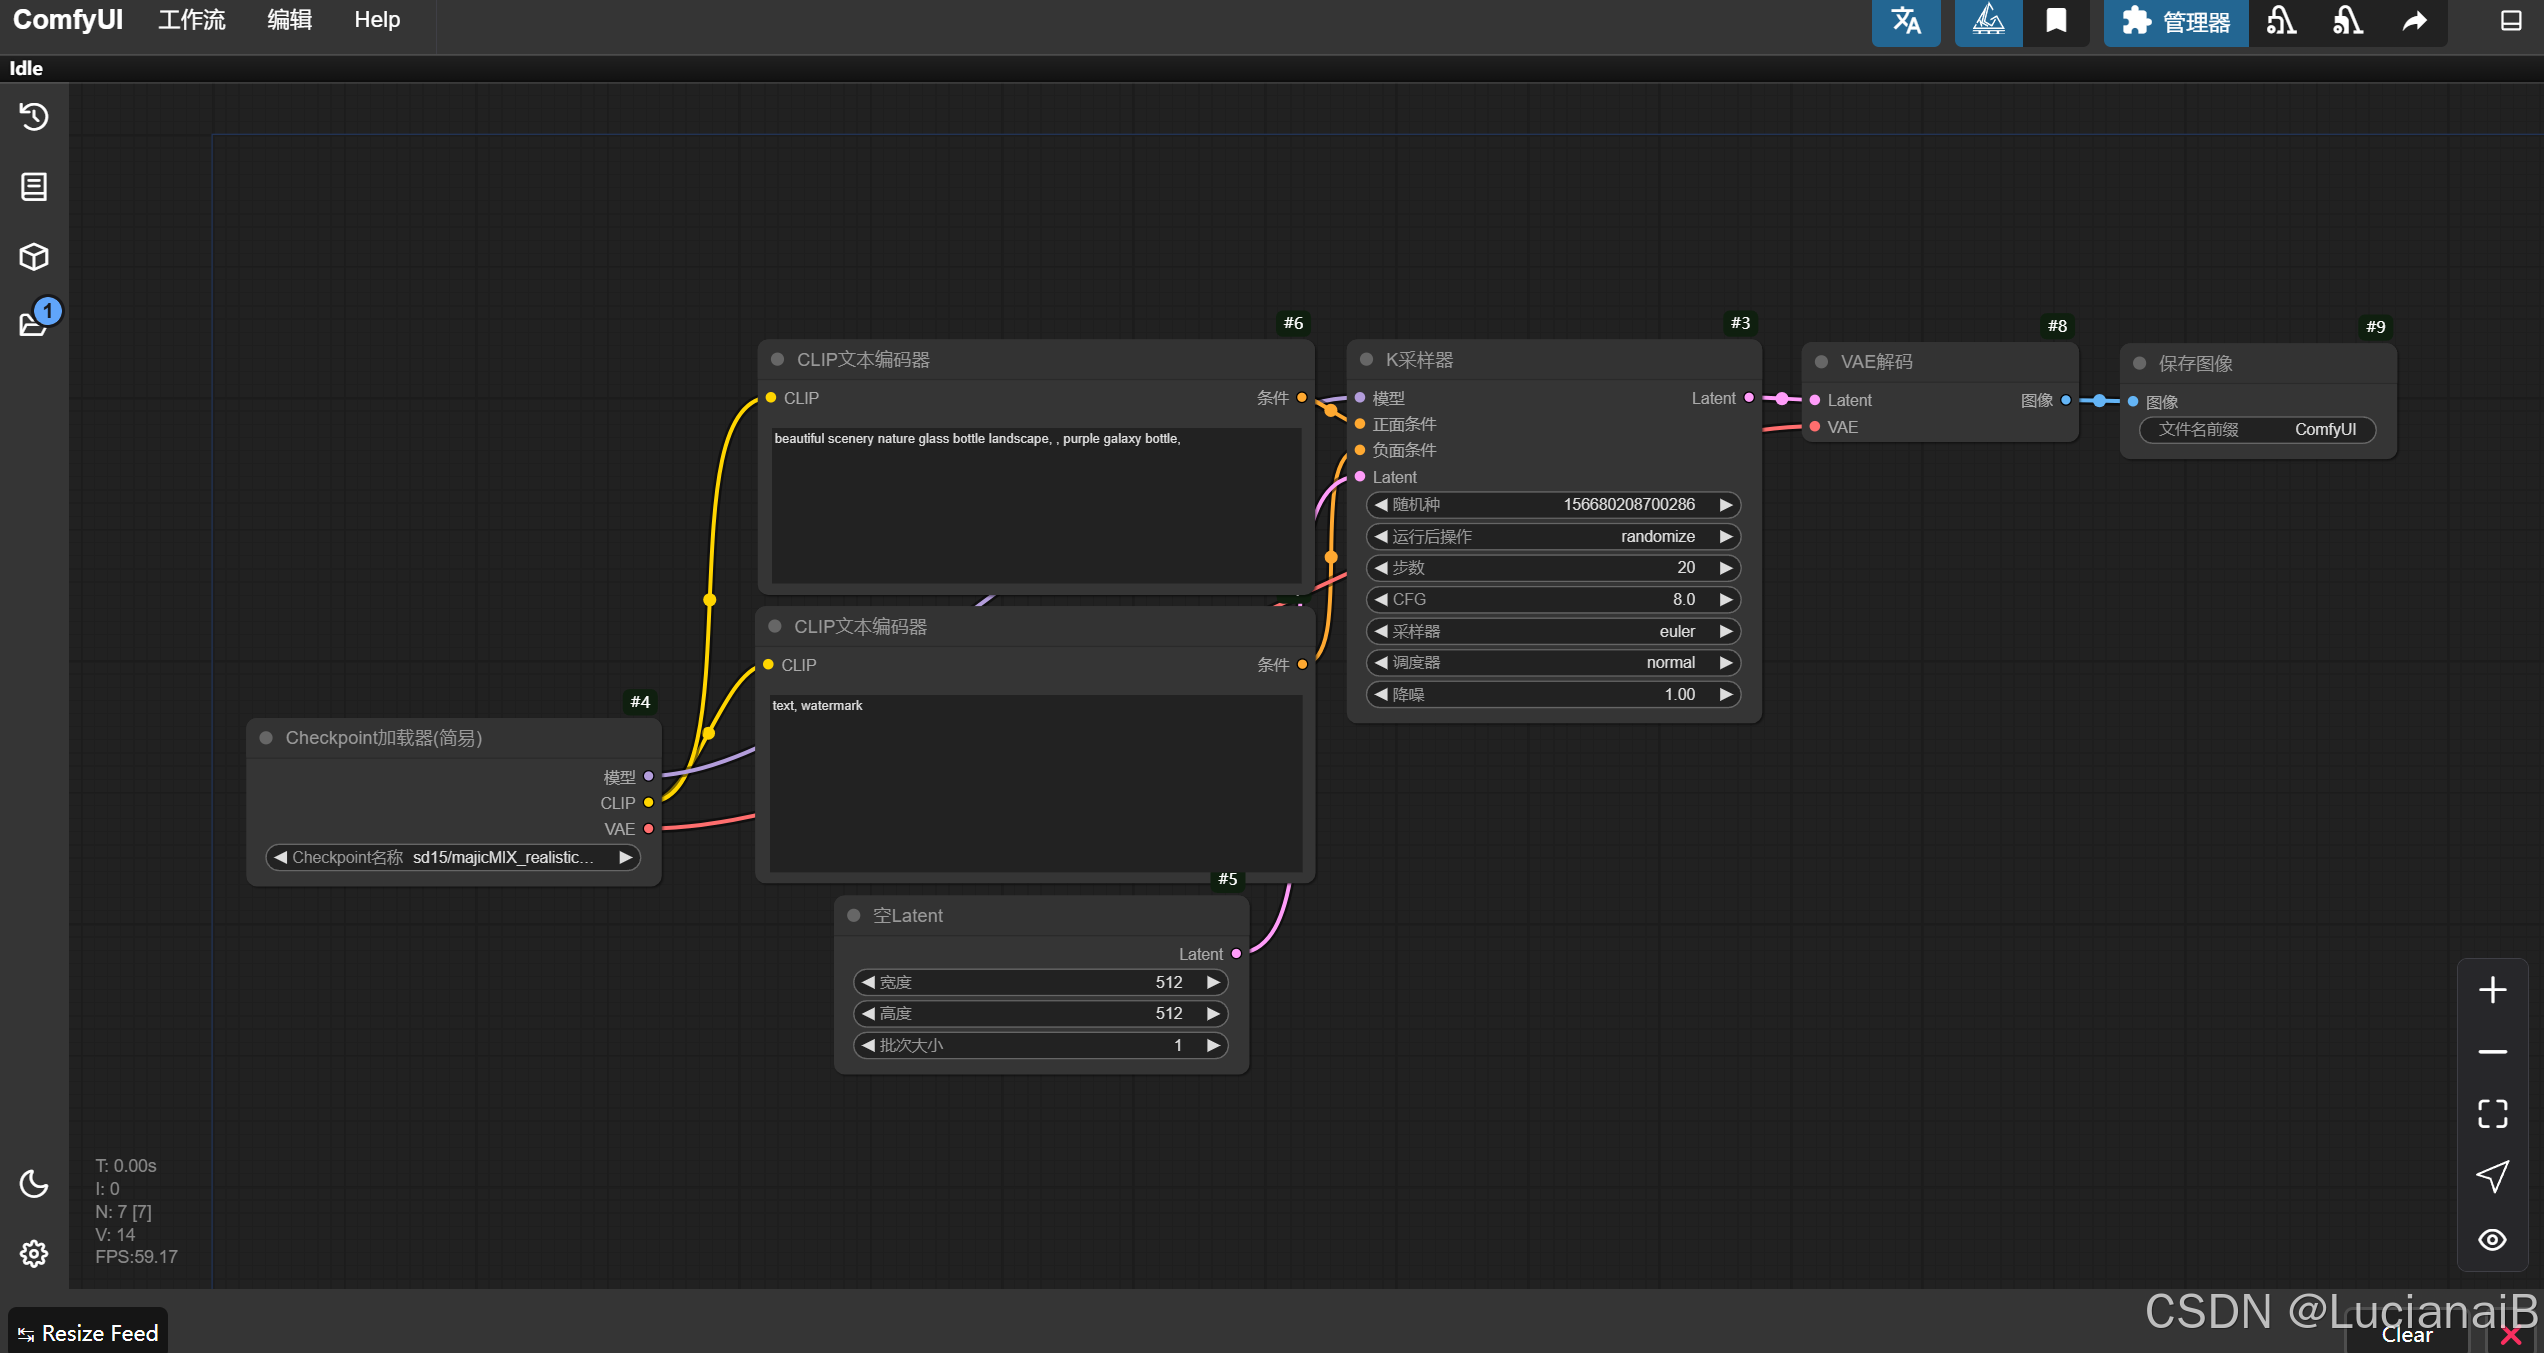Click the share arrow icon in top bar

click(2415, 21)
